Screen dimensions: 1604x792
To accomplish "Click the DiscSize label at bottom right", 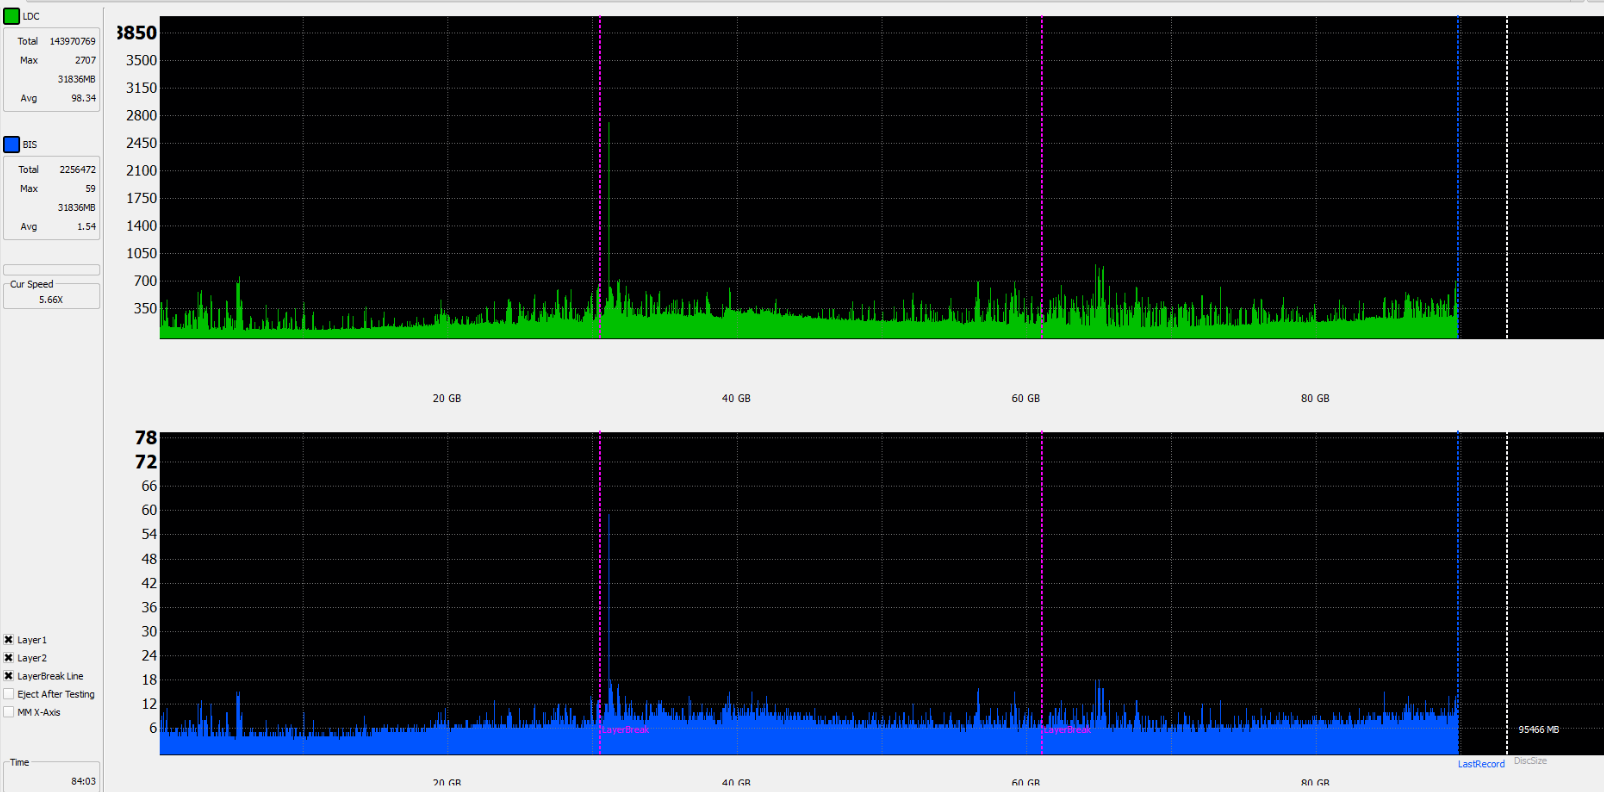I will (1530, 761).
